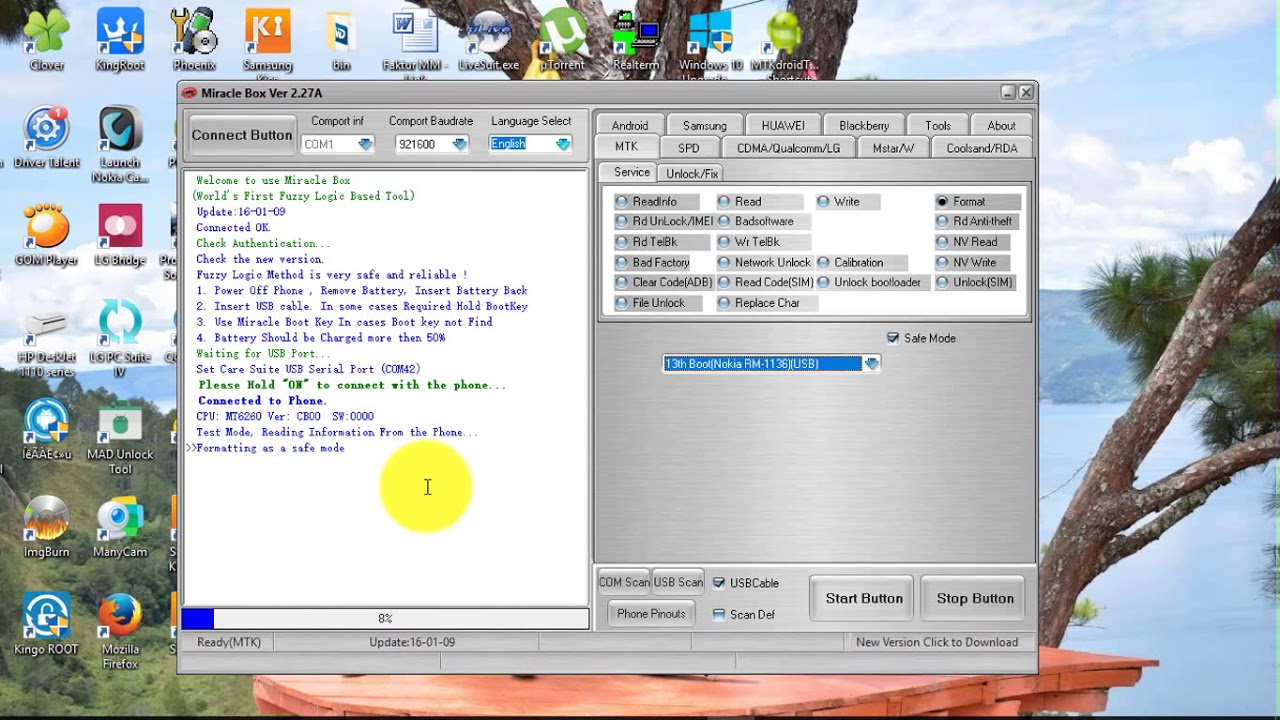
Task: Open the Tools tab
Action: tap(938, 125)
